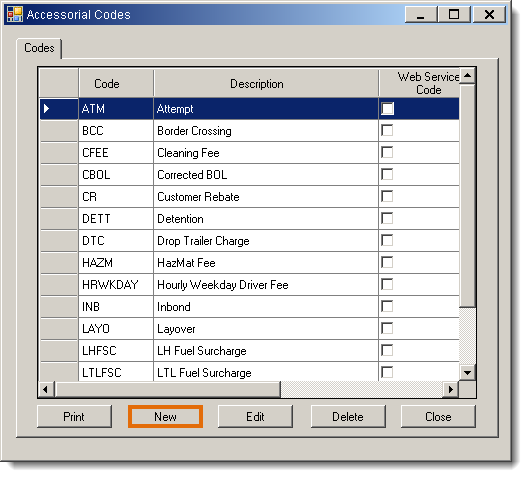Enable Web Service checkbox for Layover

coord(387,328)
